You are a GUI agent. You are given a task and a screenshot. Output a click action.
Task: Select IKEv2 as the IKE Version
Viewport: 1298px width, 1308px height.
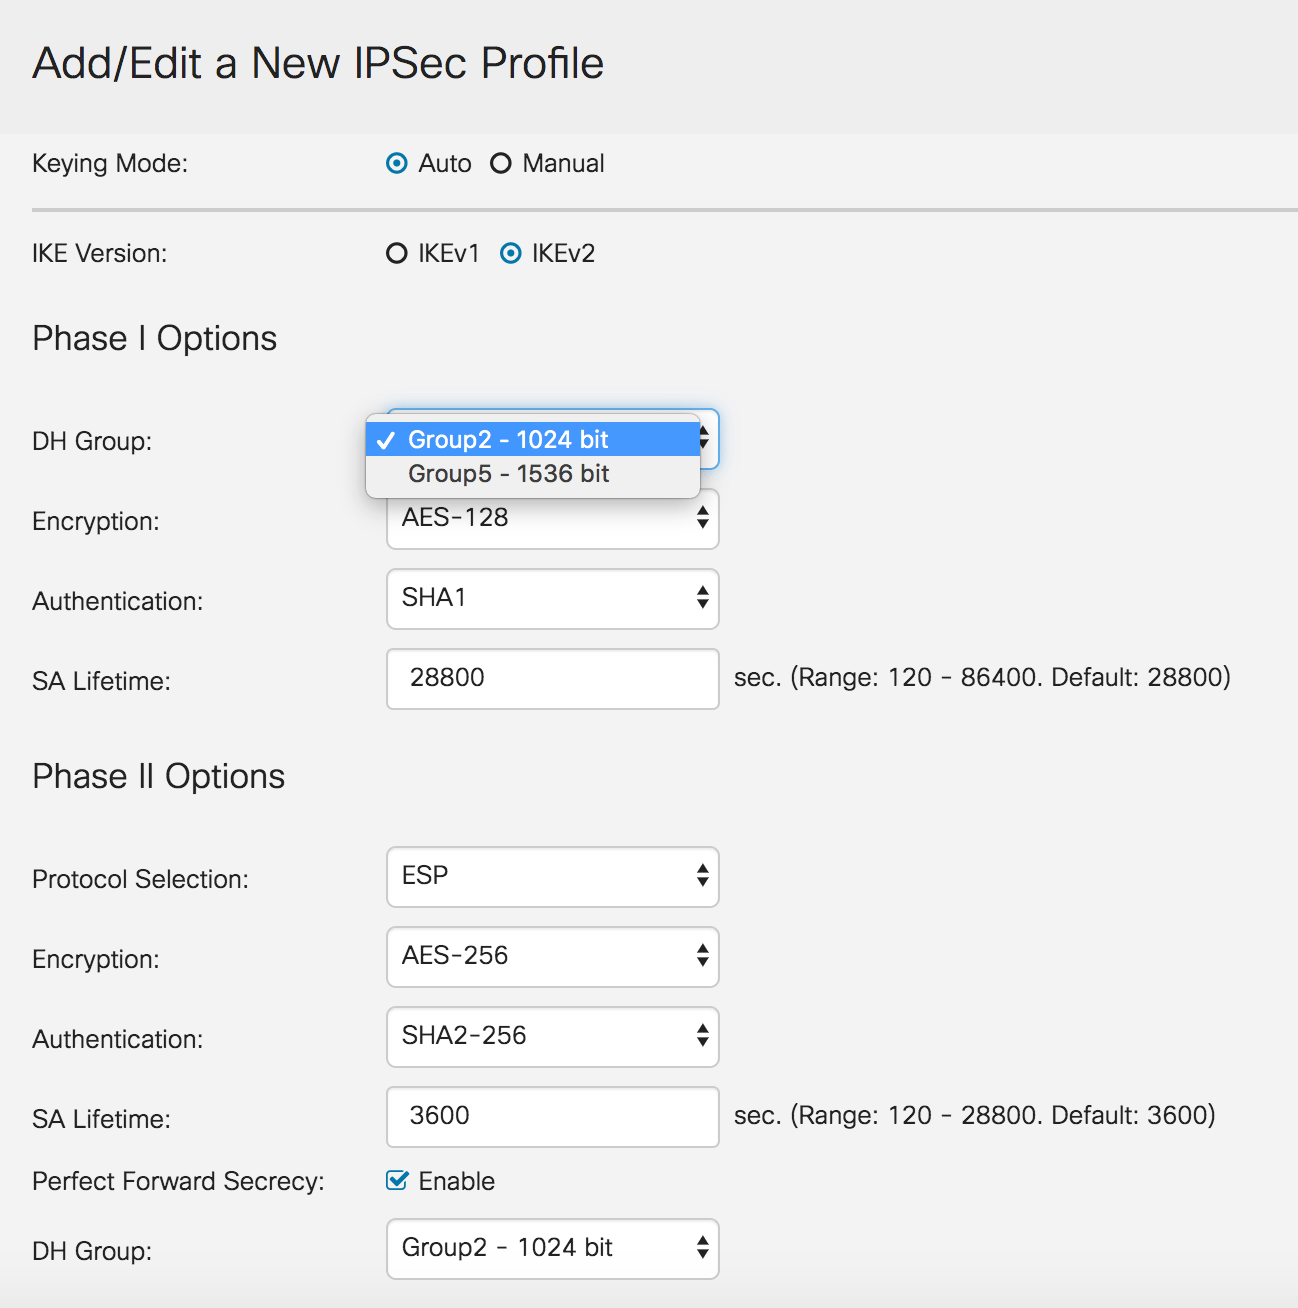coord(512,253)
